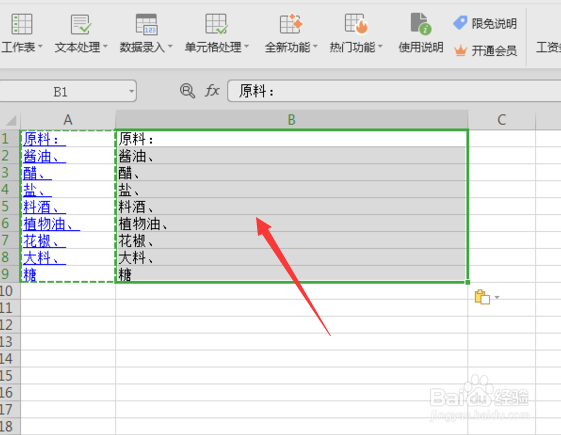Expand the 全新功能 dropdown arrow
The image size is (561, 435).
pos(315,47)
